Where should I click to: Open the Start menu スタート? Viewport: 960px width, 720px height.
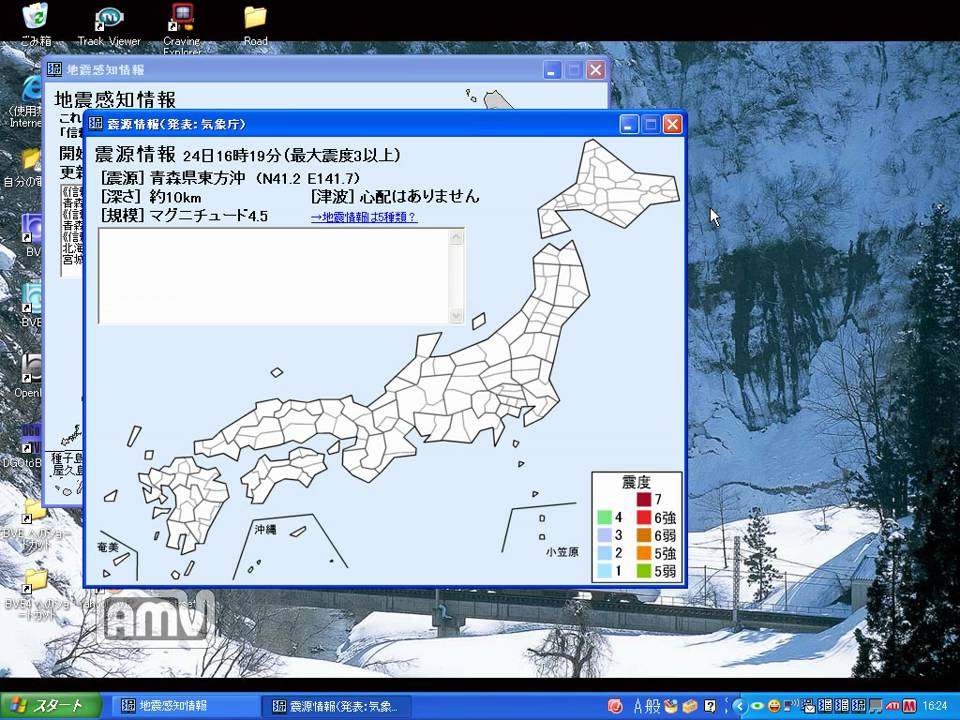pos(51,705)
